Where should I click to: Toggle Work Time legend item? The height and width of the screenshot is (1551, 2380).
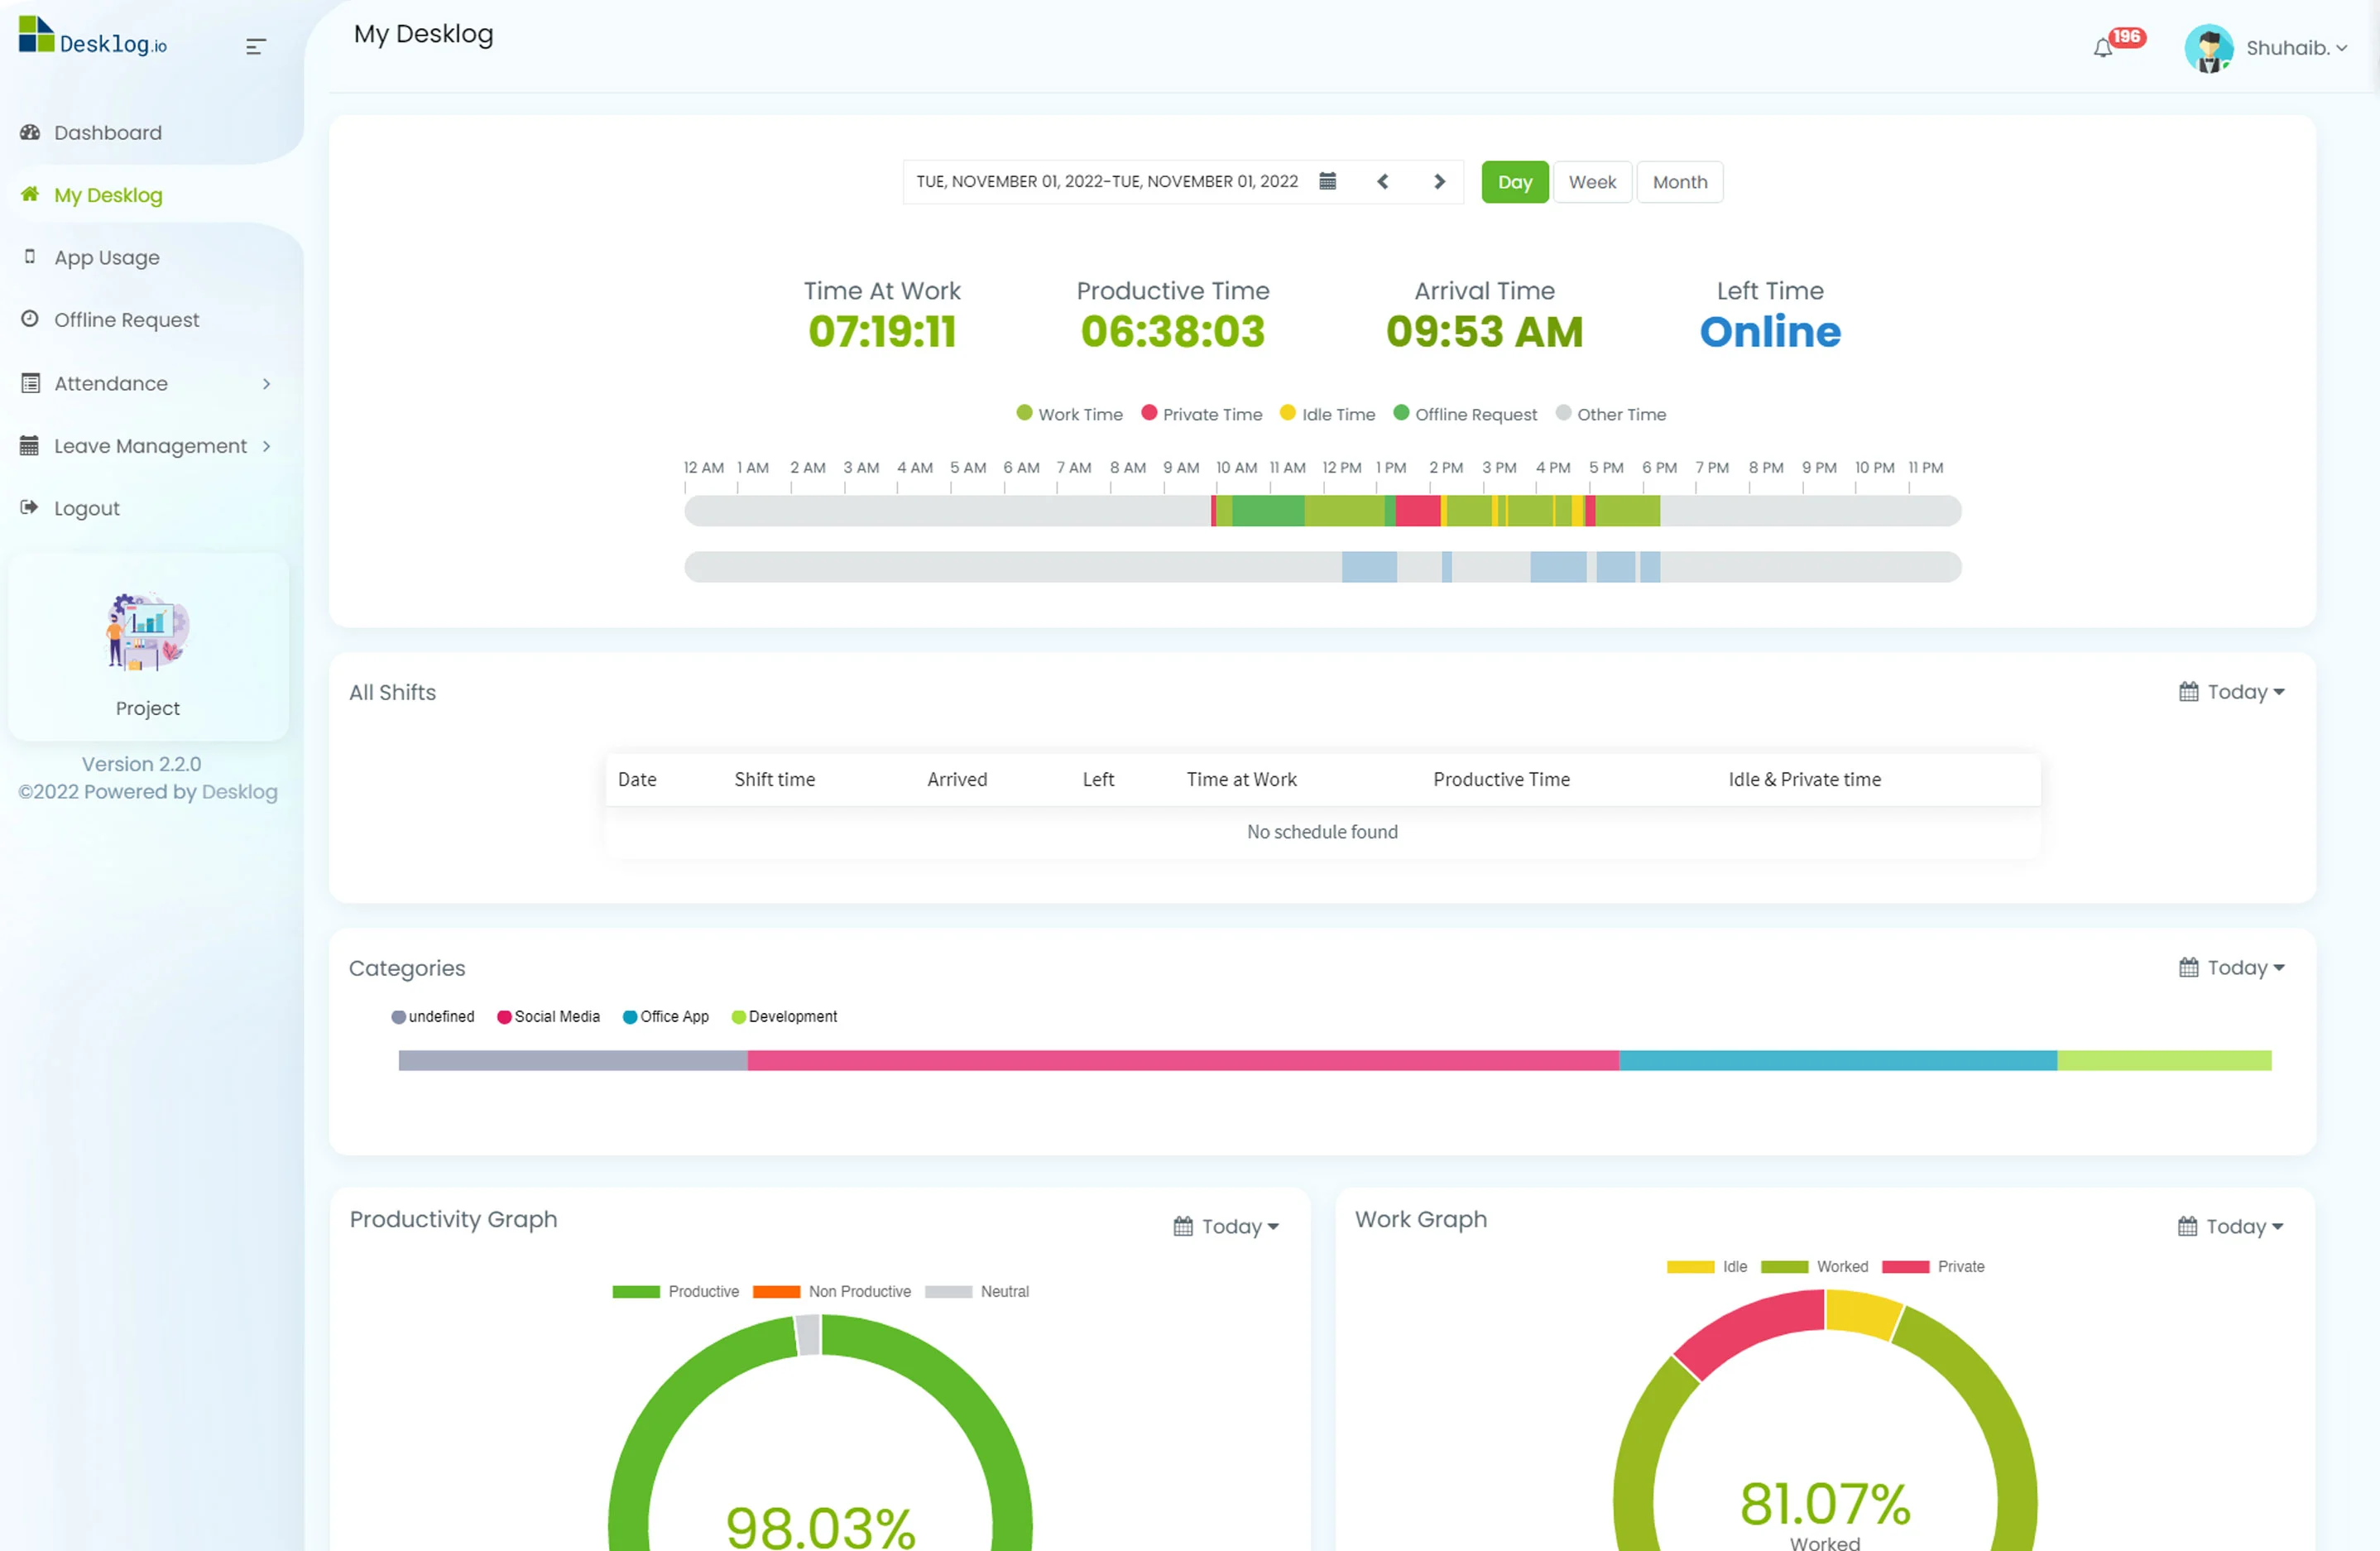coord(1069,414)
